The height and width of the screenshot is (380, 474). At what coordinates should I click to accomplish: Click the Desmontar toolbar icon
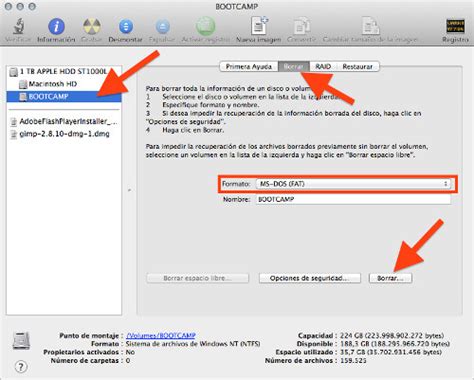click(x=126, y=26)
